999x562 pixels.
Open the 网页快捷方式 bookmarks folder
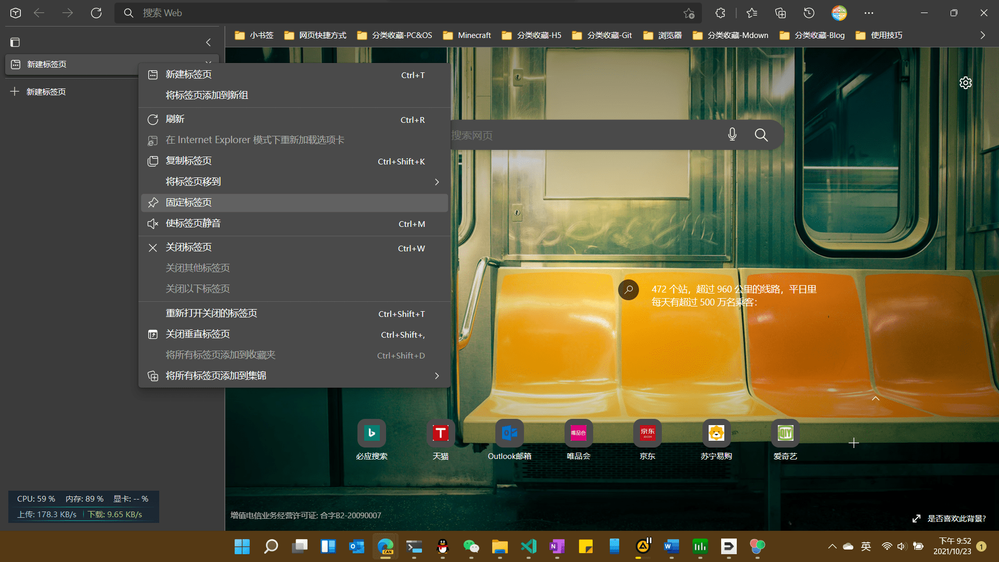(315, 35)
